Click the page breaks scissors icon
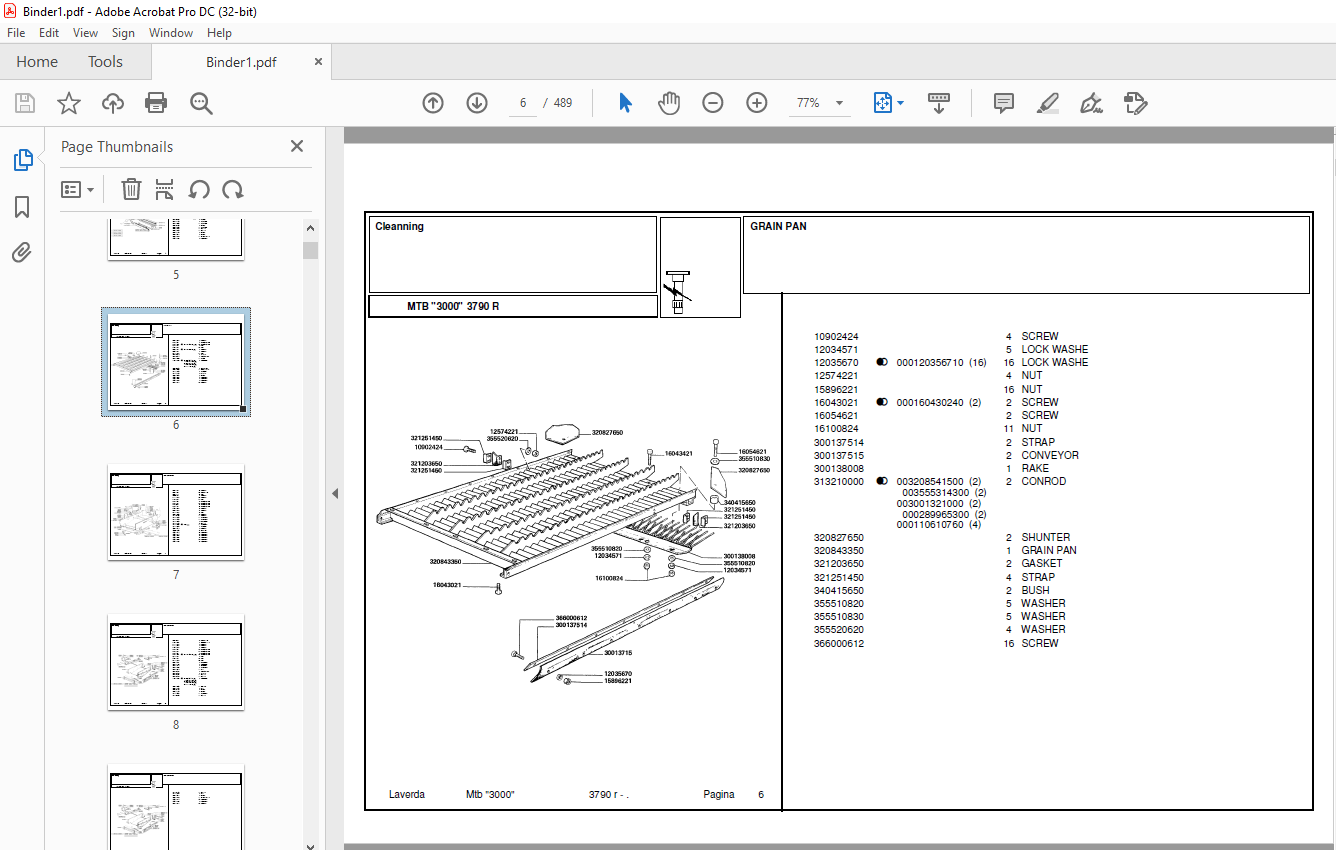This screenshot has height=850, width=1336. [x=165, y=190]
